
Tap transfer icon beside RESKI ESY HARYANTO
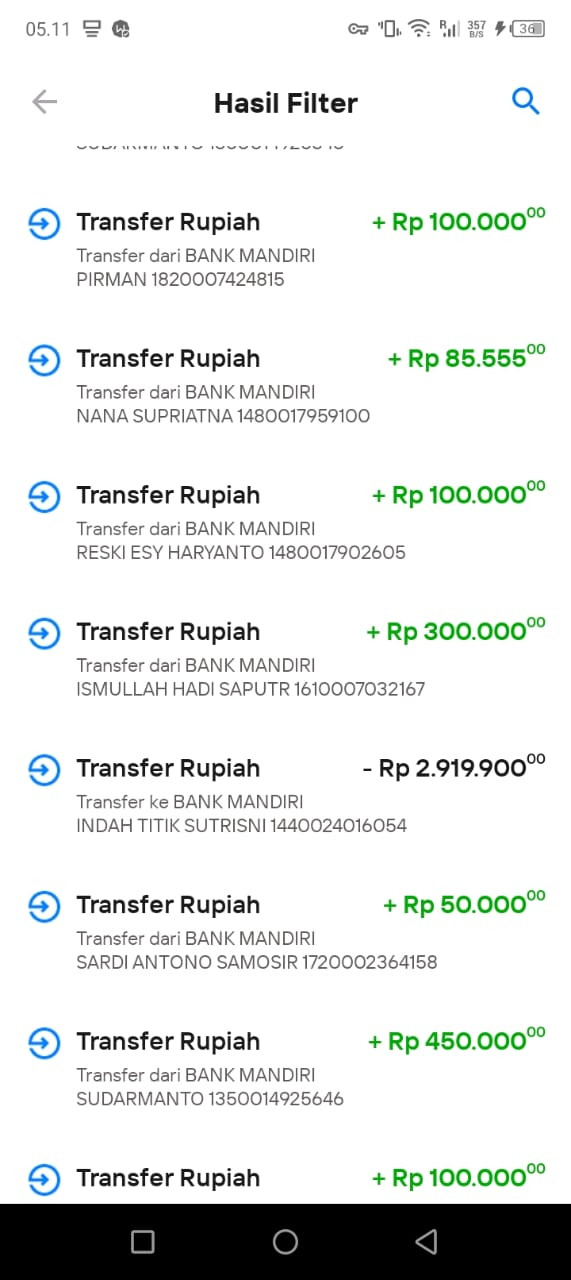(44, 496)
